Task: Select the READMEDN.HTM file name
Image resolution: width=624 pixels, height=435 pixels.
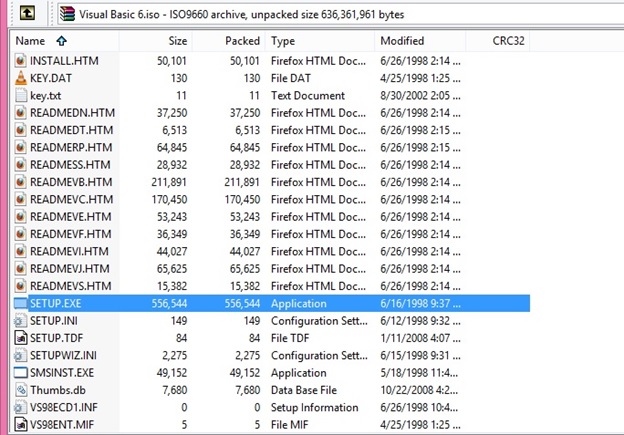Action: point(72,113)
